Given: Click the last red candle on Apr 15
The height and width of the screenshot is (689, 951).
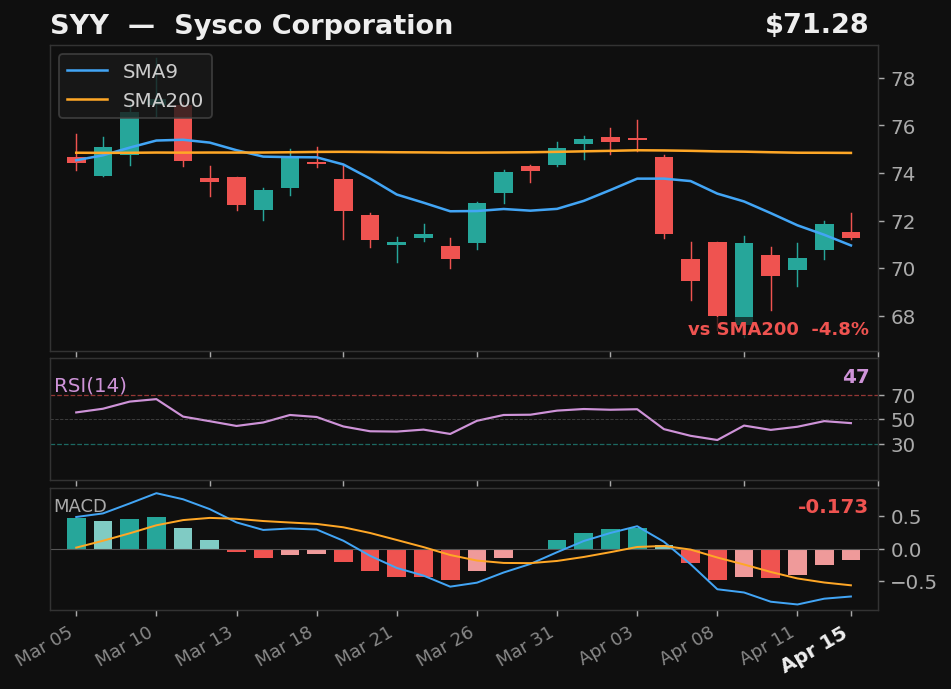Looking at the screenshot, I should pos(851,235).
